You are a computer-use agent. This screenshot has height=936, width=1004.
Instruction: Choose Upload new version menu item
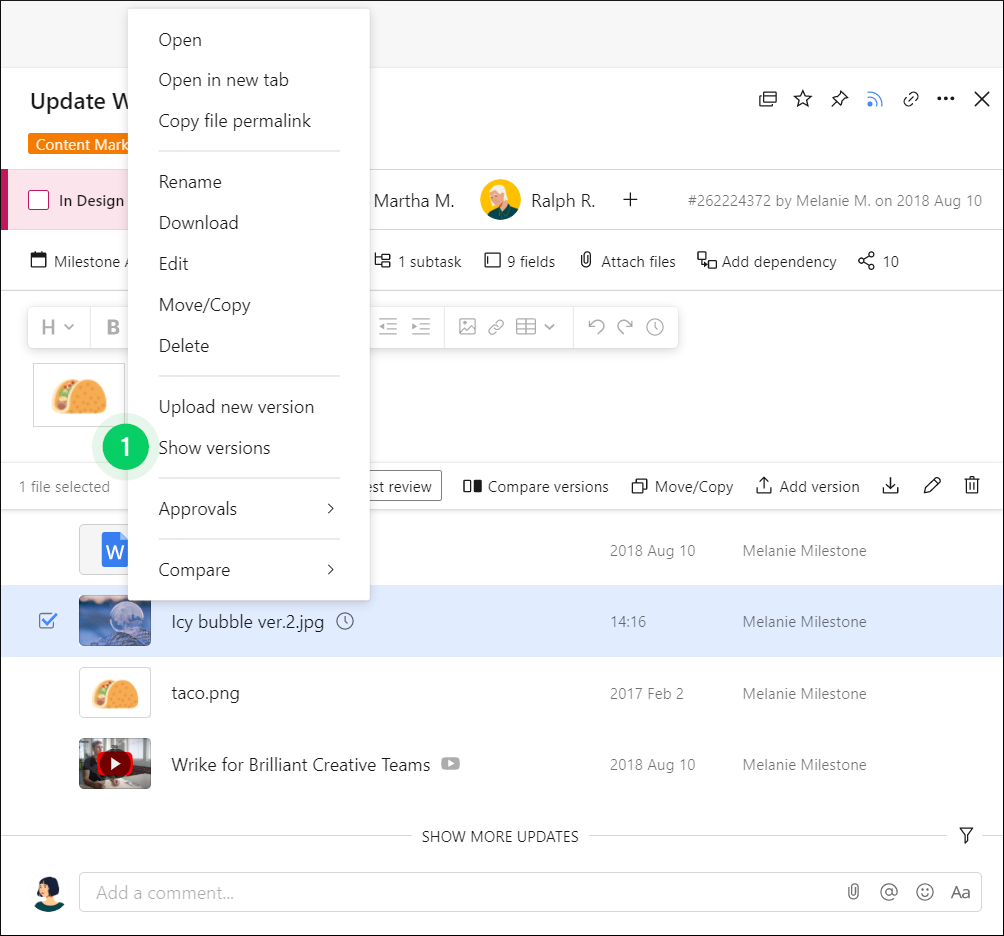pos(236,407)
